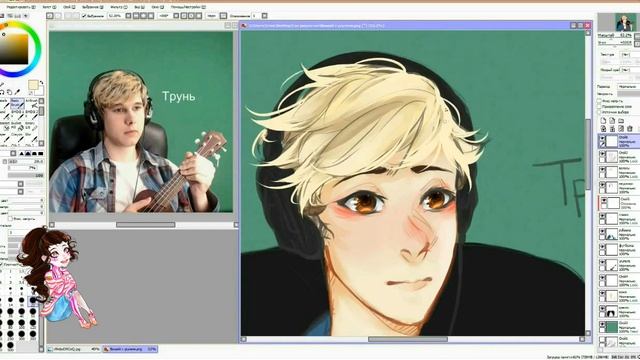Choose the selected rounded brush edge shape
The height and width of the screenshot is (360, 640).
pyautogui.click(x=28, y=153)
